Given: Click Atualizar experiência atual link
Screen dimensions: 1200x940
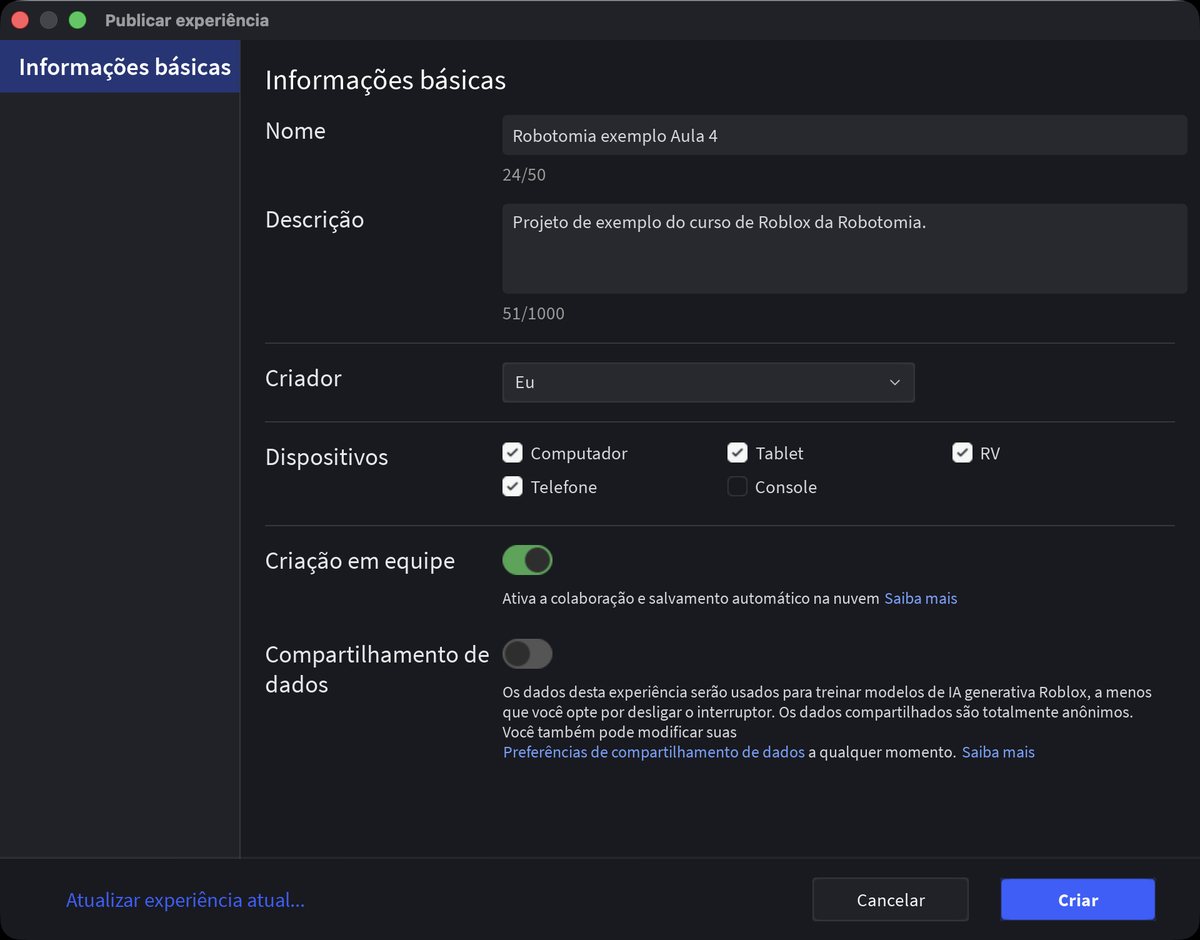Looking at the screenshot, I should click(185, 900).
